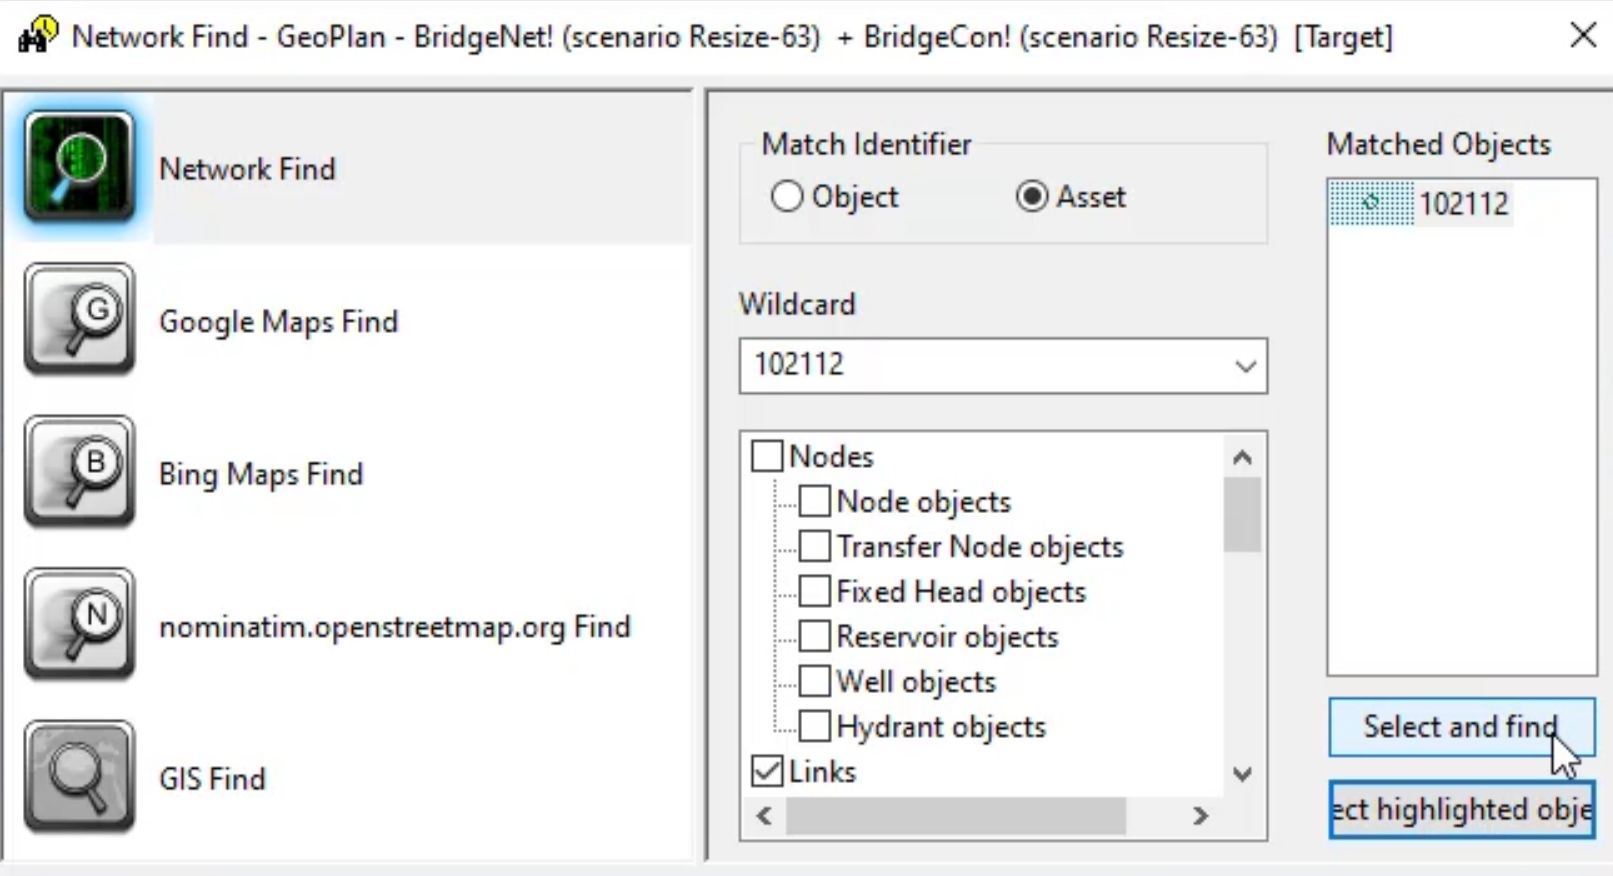Click the object list scroll-up arrow

pyautogui.click(x=1242, y=458)
